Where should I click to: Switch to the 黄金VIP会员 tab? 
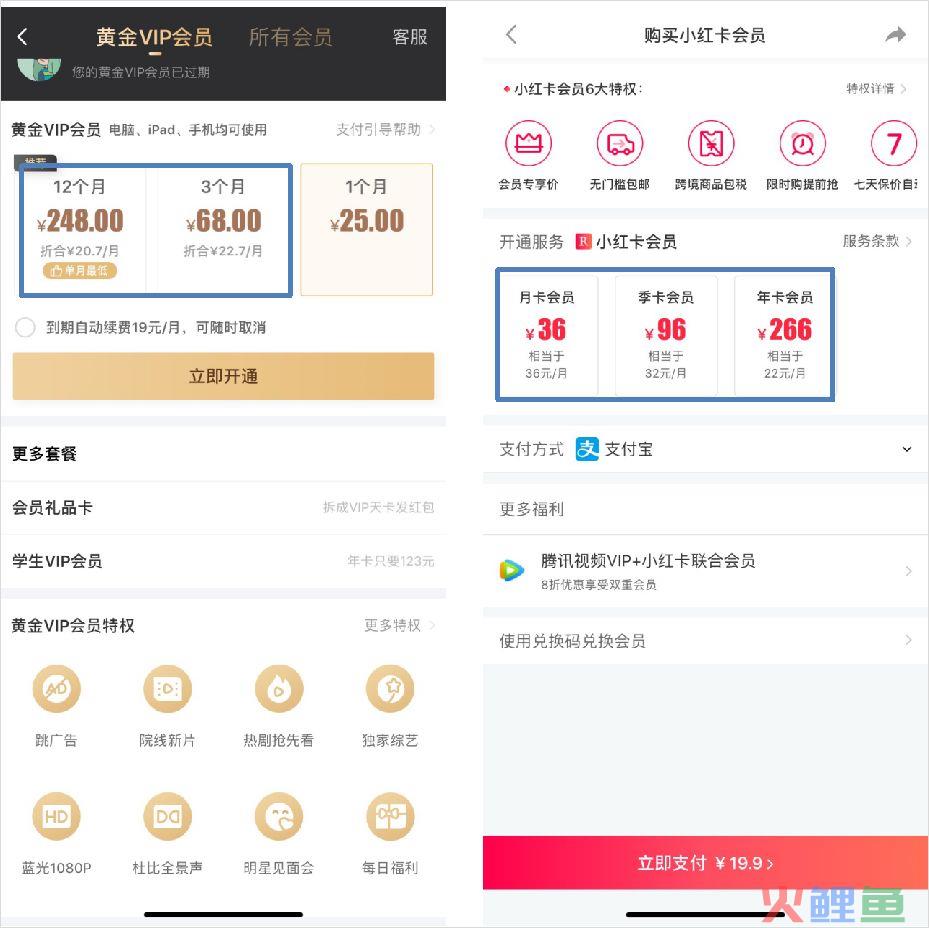(154, 37)
